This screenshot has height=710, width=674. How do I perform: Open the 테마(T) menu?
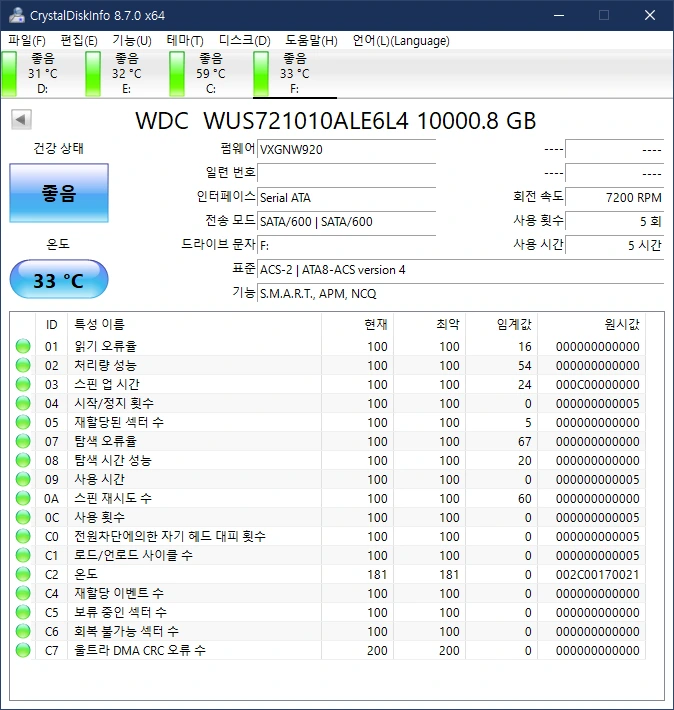[x=185, y=41]
